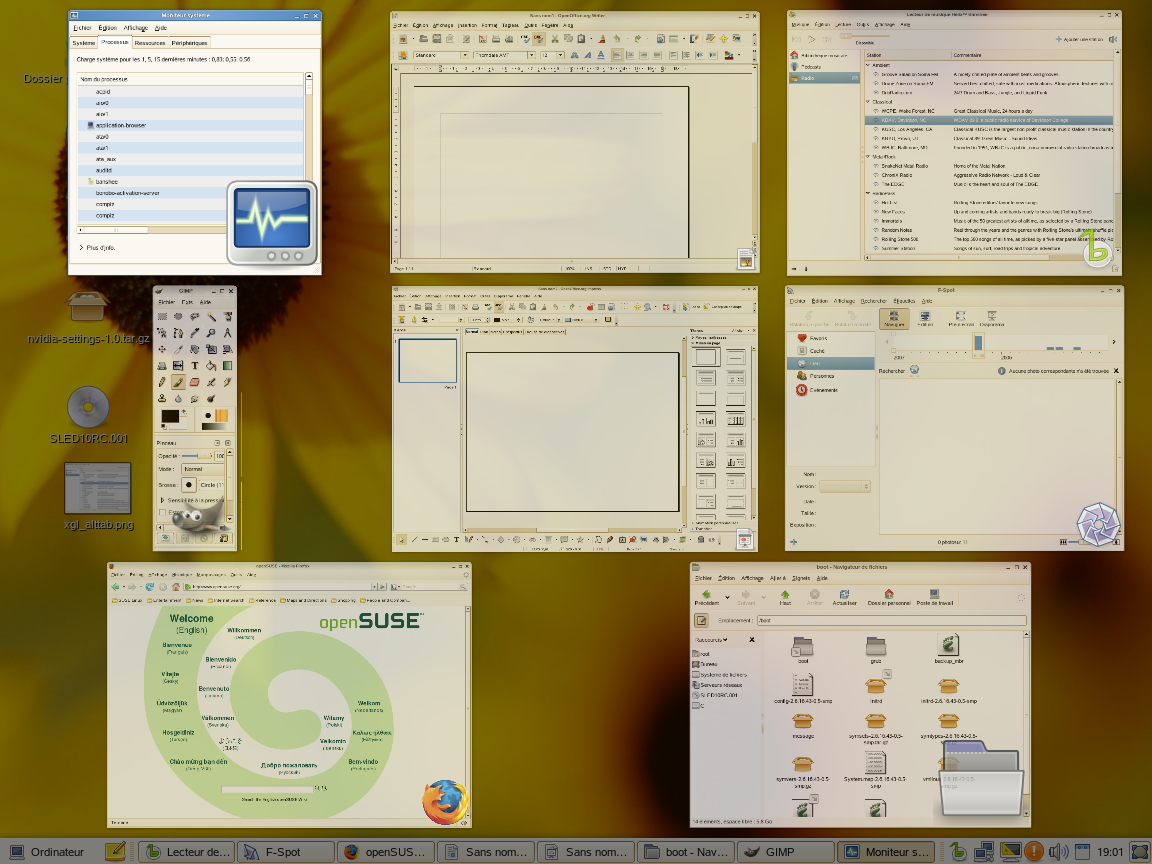Screen dimensions: 1152x864
Task: Click F-Spot taskbar button
Action: pyautogui.click(x=285, y=852)
